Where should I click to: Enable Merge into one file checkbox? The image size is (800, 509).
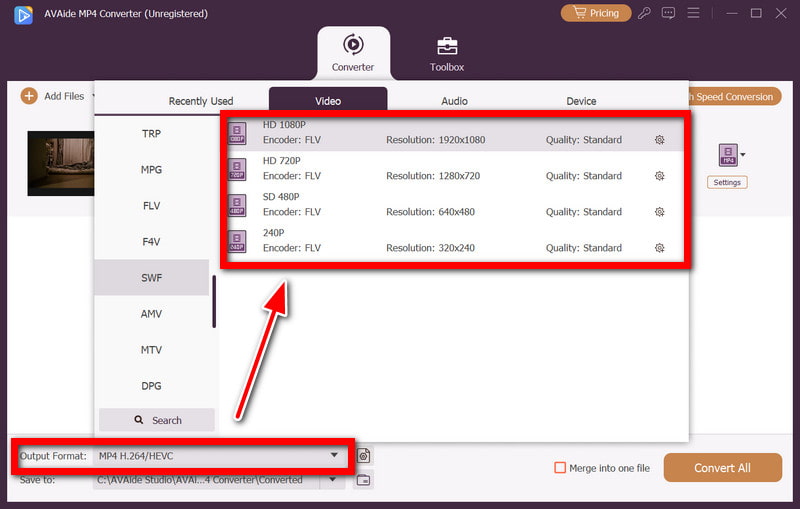coord(560,468)
